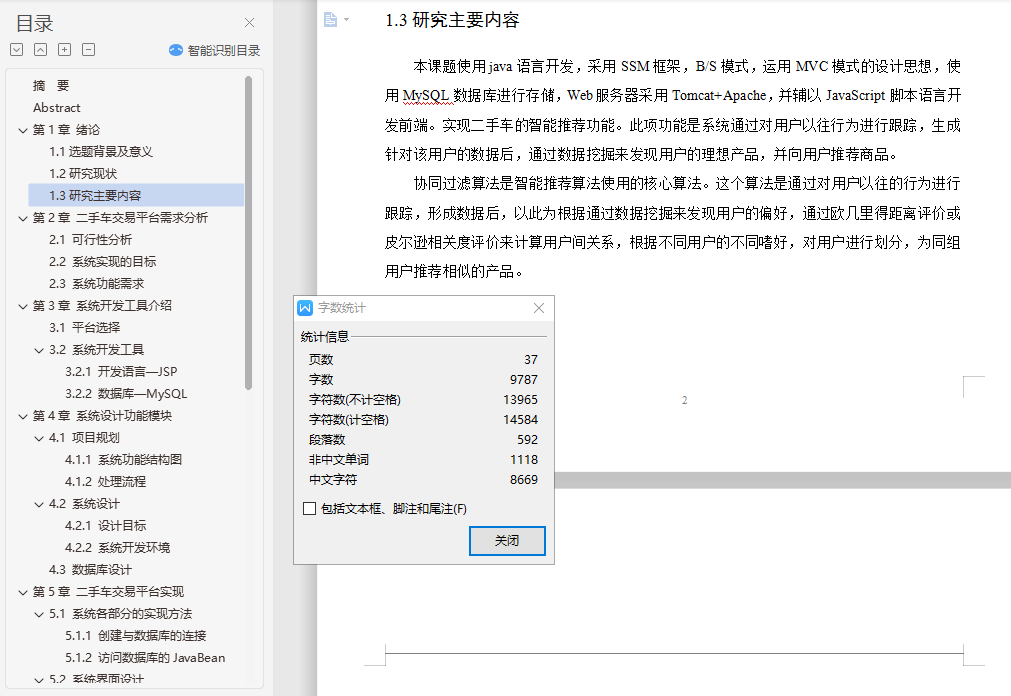Click the 字符数(不计空格) value 13965
This screenshot has height=696, width=1011.
(520, 400)
